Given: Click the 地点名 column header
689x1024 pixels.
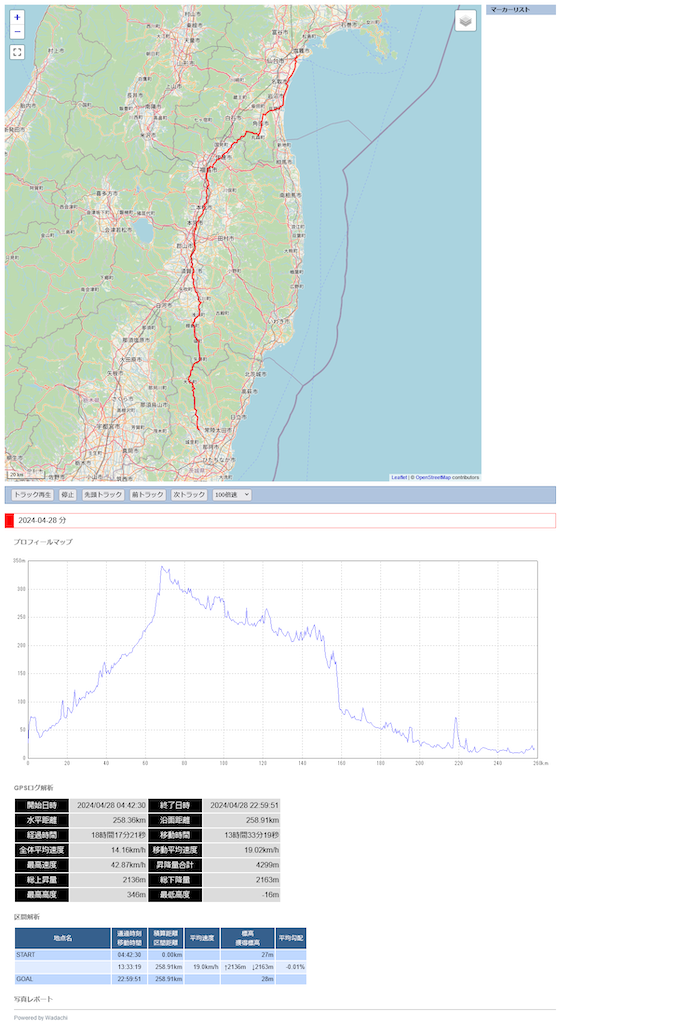Looking at the screenshot, I should [63, 938].
